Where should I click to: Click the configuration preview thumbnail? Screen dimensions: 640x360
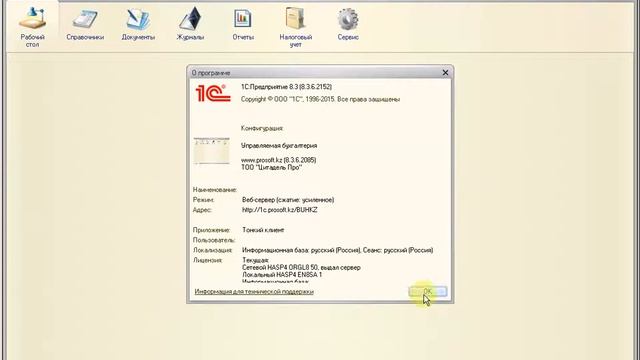pyautogui.click(x=211, y=151)
